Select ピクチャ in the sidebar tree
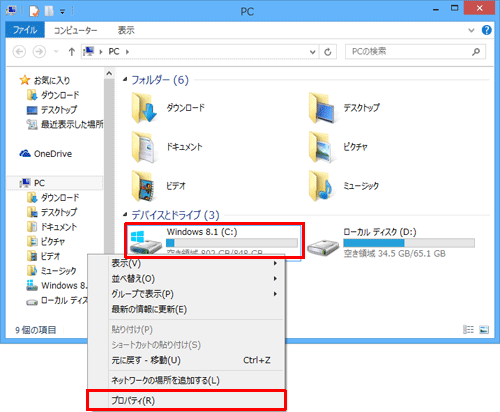This screenshot has height=412, width=500. tap(46, 242)
